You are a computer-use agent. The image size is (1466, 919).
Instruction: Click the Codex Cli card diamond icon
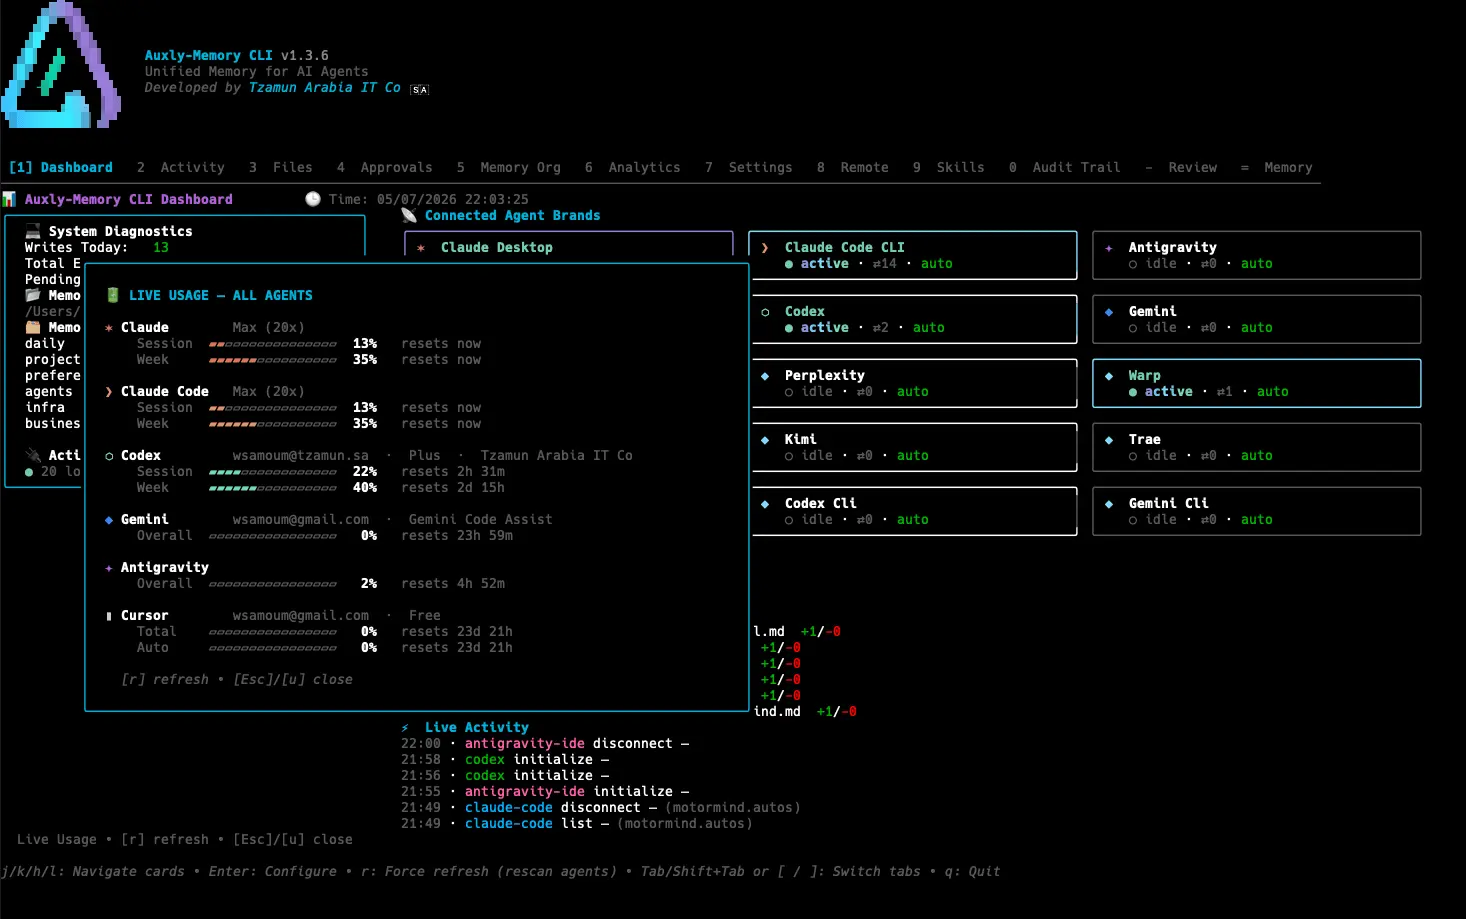coord(765,504)
